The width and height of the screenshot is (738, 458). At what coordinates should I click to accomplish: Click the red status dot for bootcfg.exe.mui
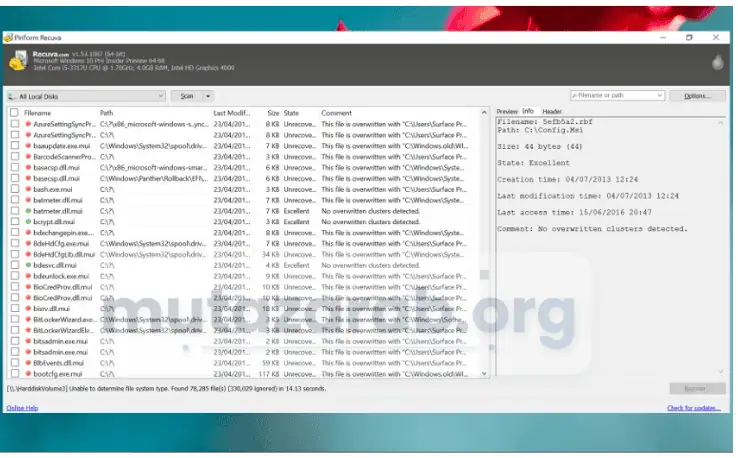tap(28, 374)
